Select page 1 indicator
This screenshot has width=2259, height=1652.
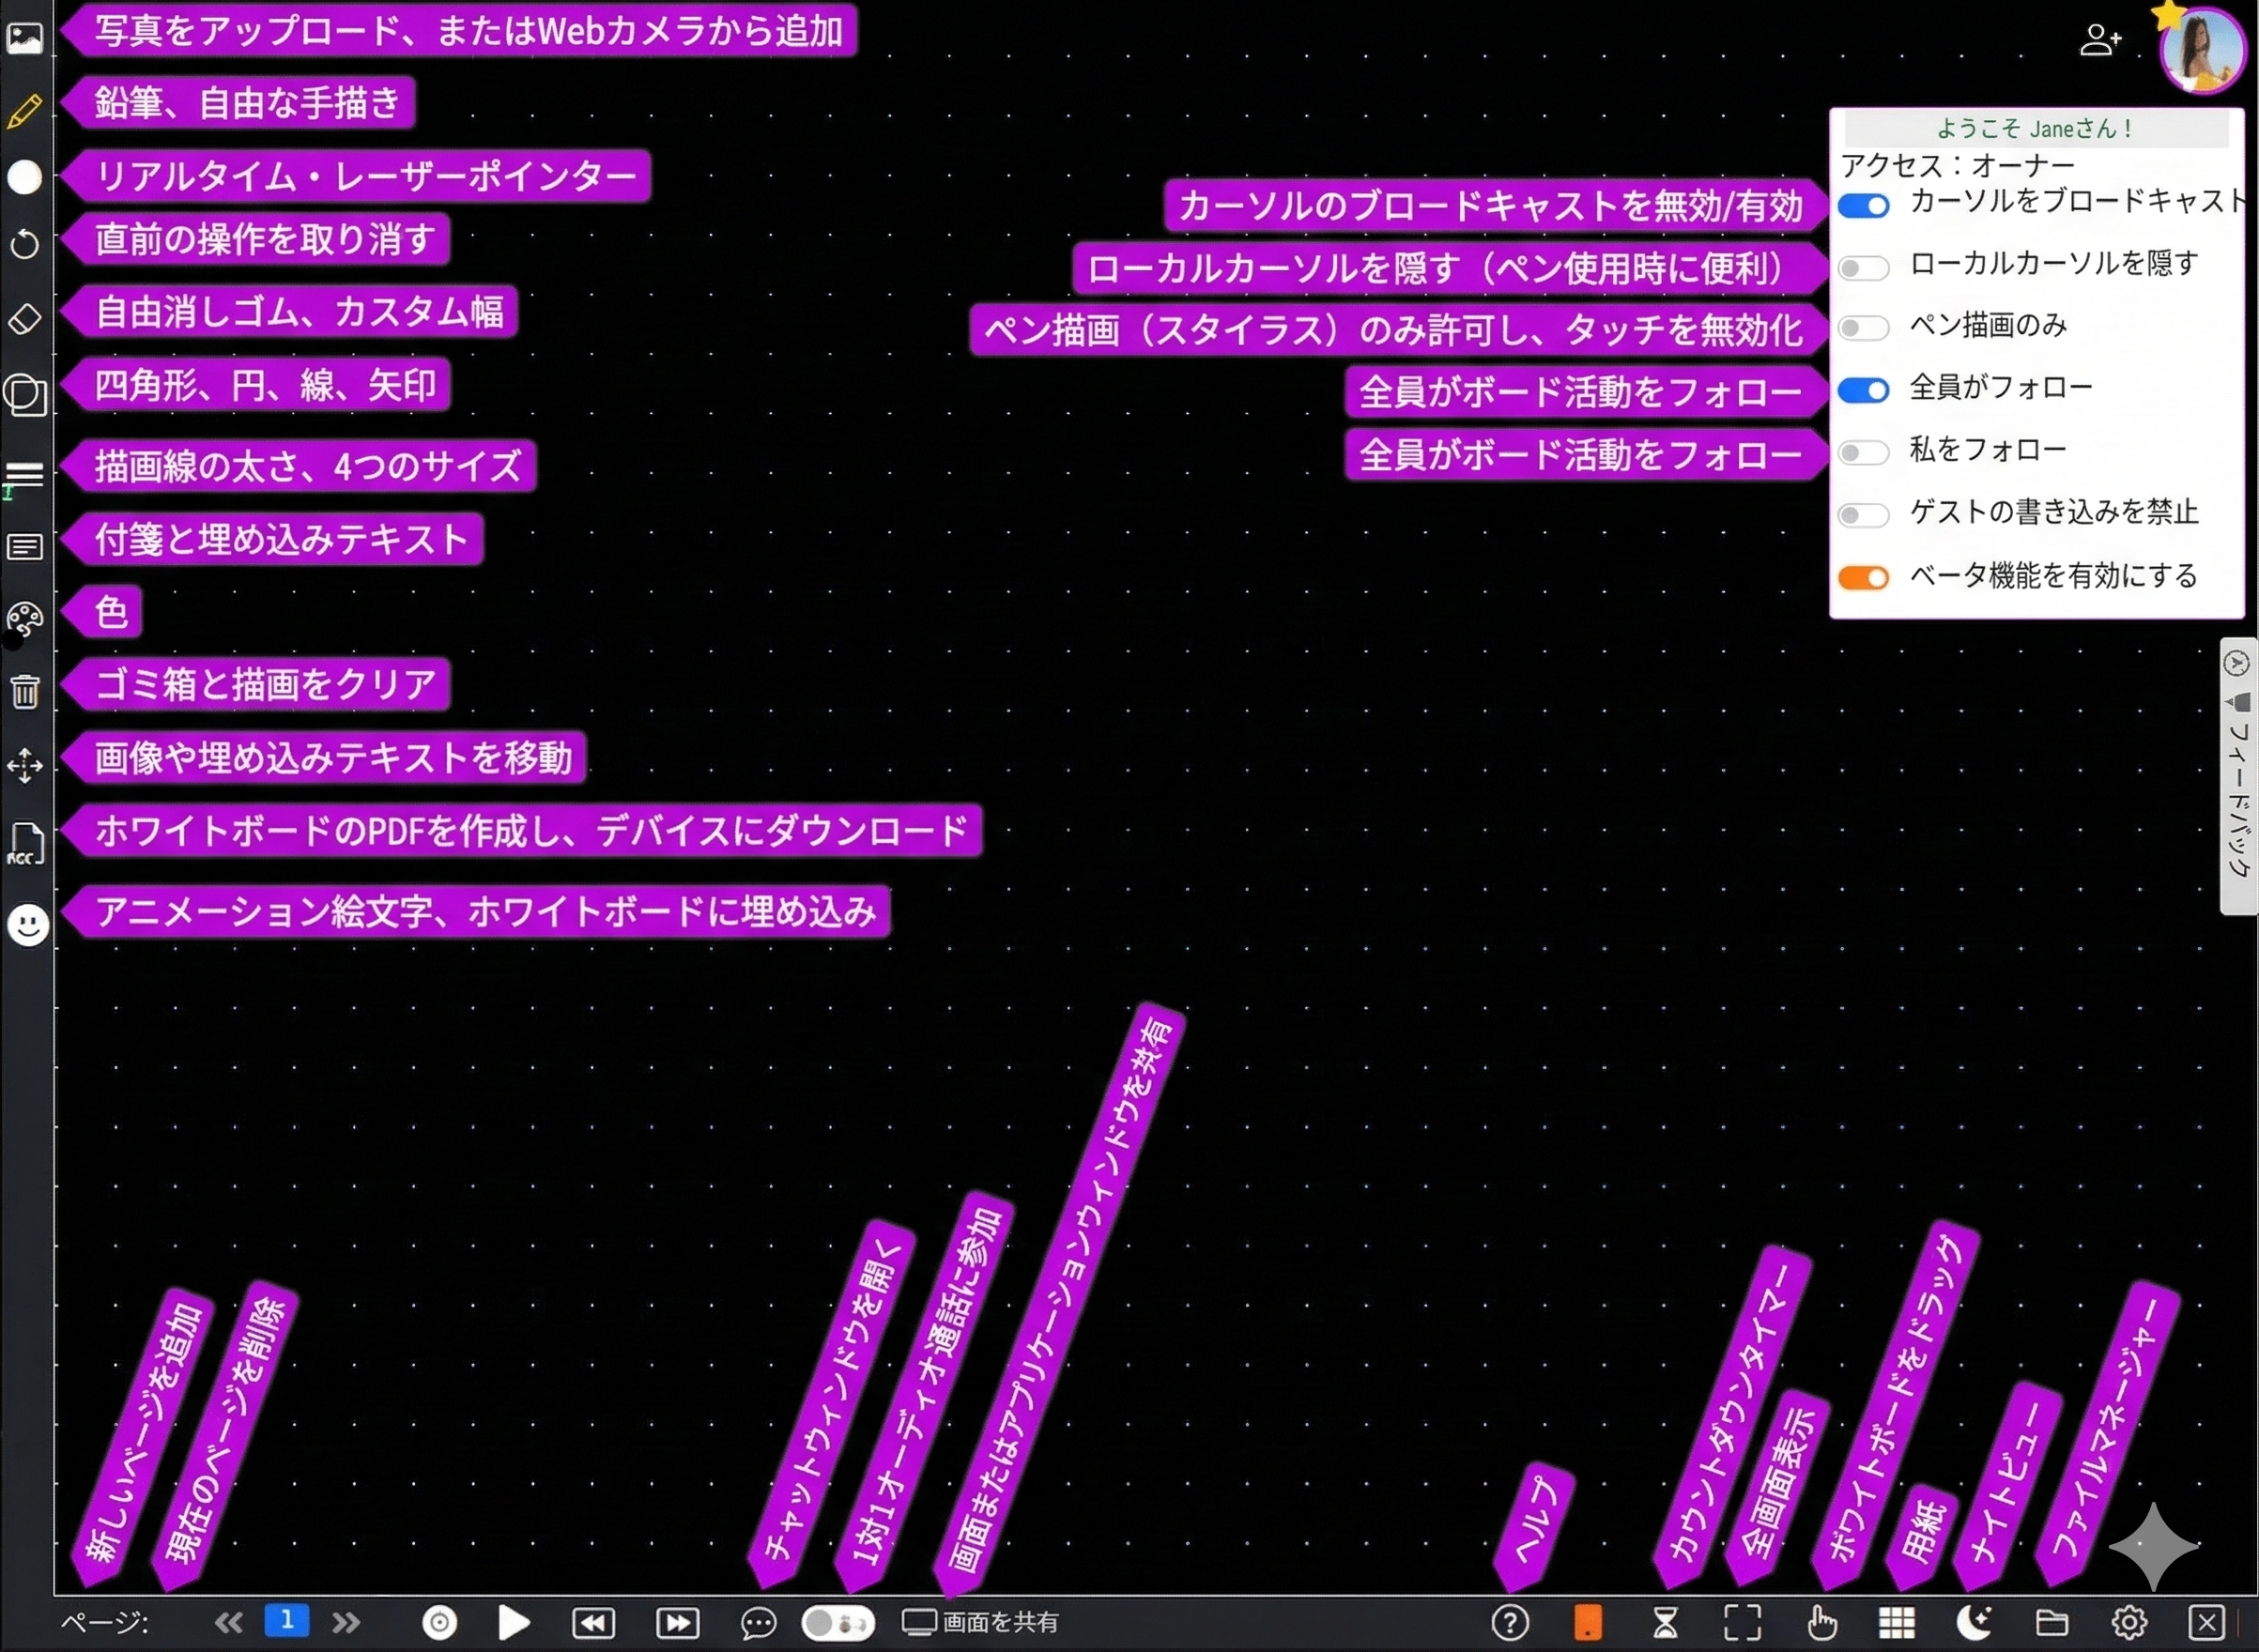(x=286, y=1620)
